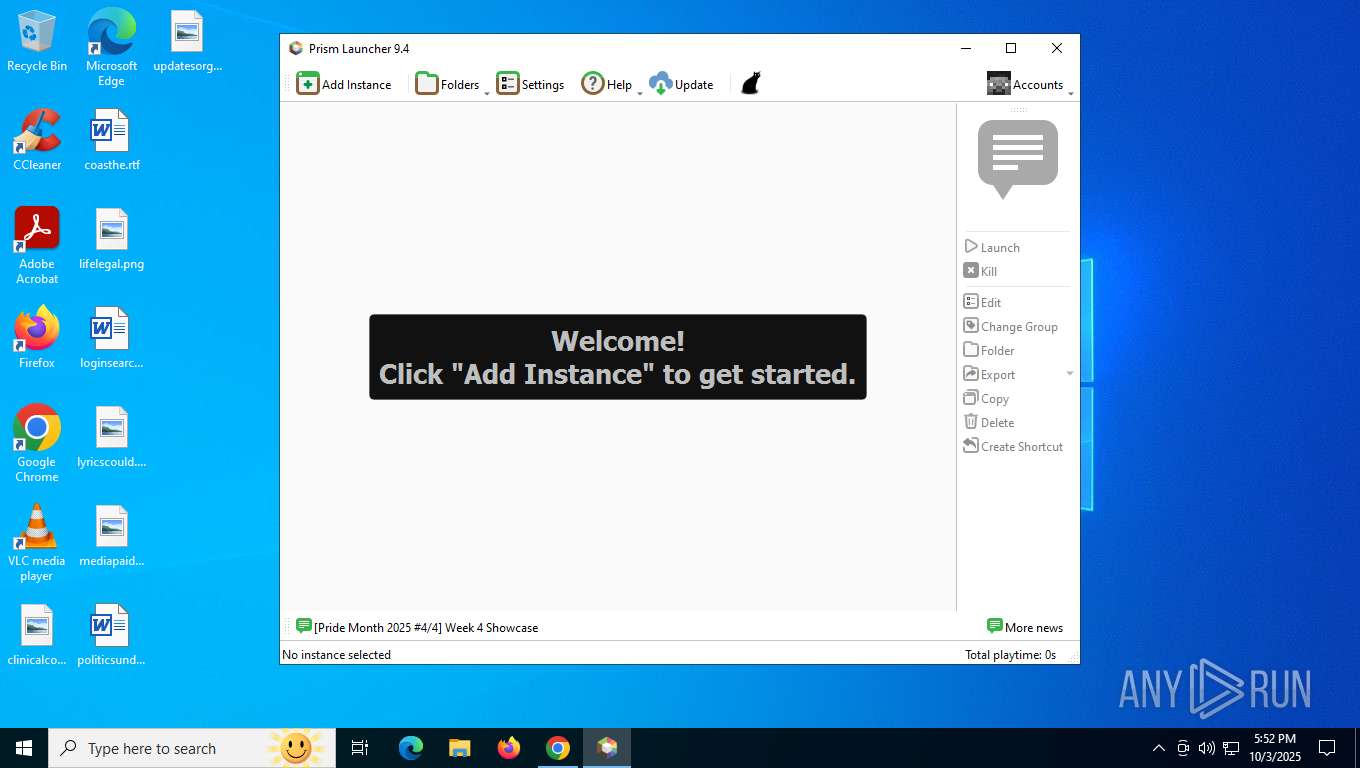Click the No instance selected status text
The height and width of the screenshot is (768, 1360).
coord(337,655)
